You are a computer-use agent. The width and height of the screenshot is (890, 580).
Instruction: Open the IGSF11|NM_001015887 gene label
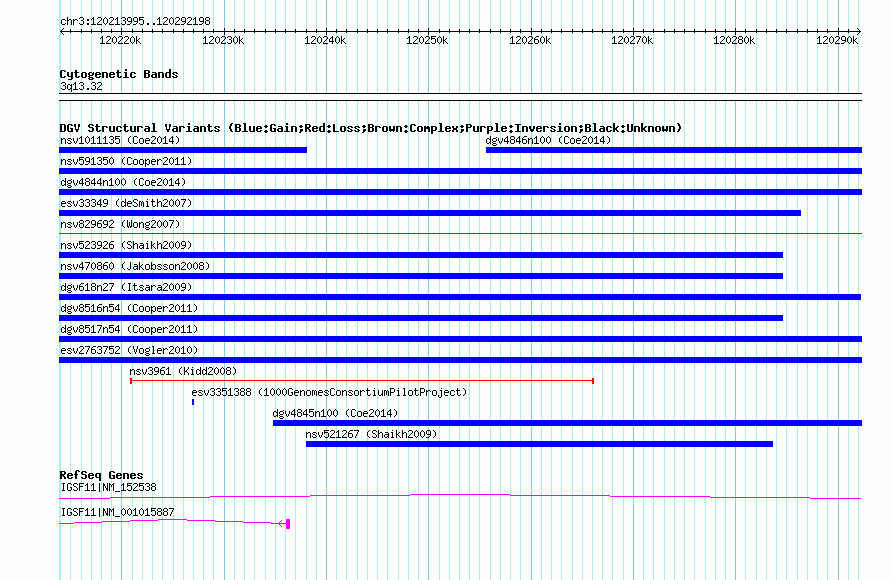coord(117,512)
